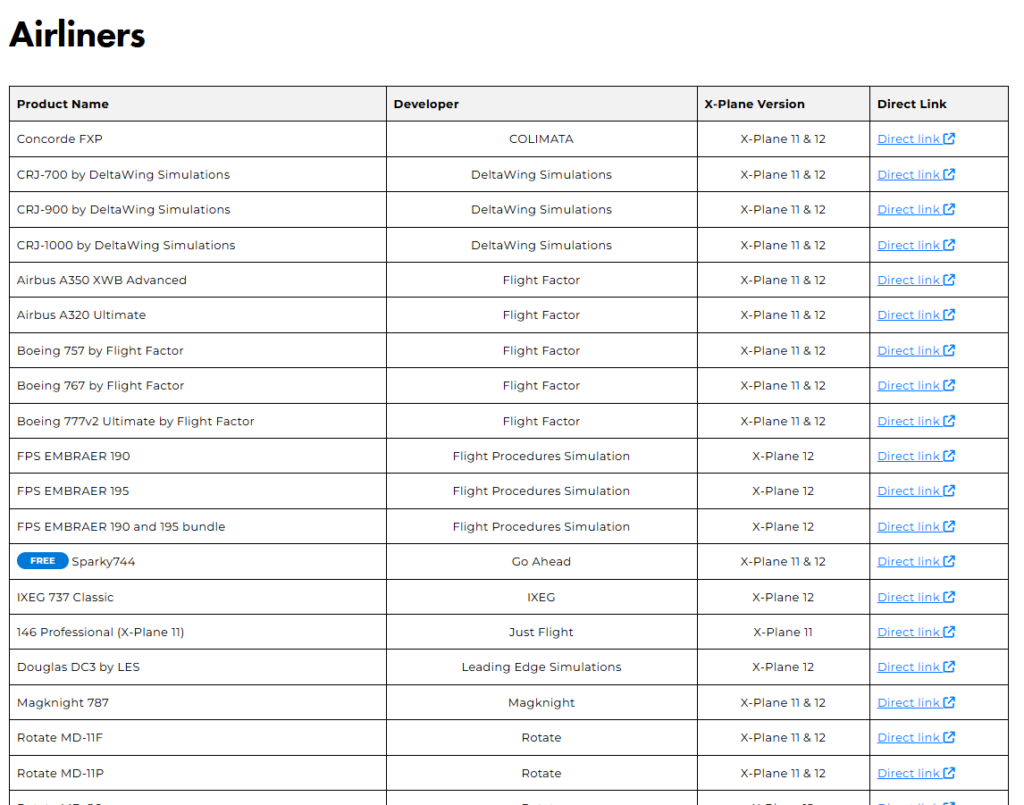Open Direct link text for Douglas DC3 by LES
The width and height of the screenshot is (1024, 805).
tap(908, 667)
